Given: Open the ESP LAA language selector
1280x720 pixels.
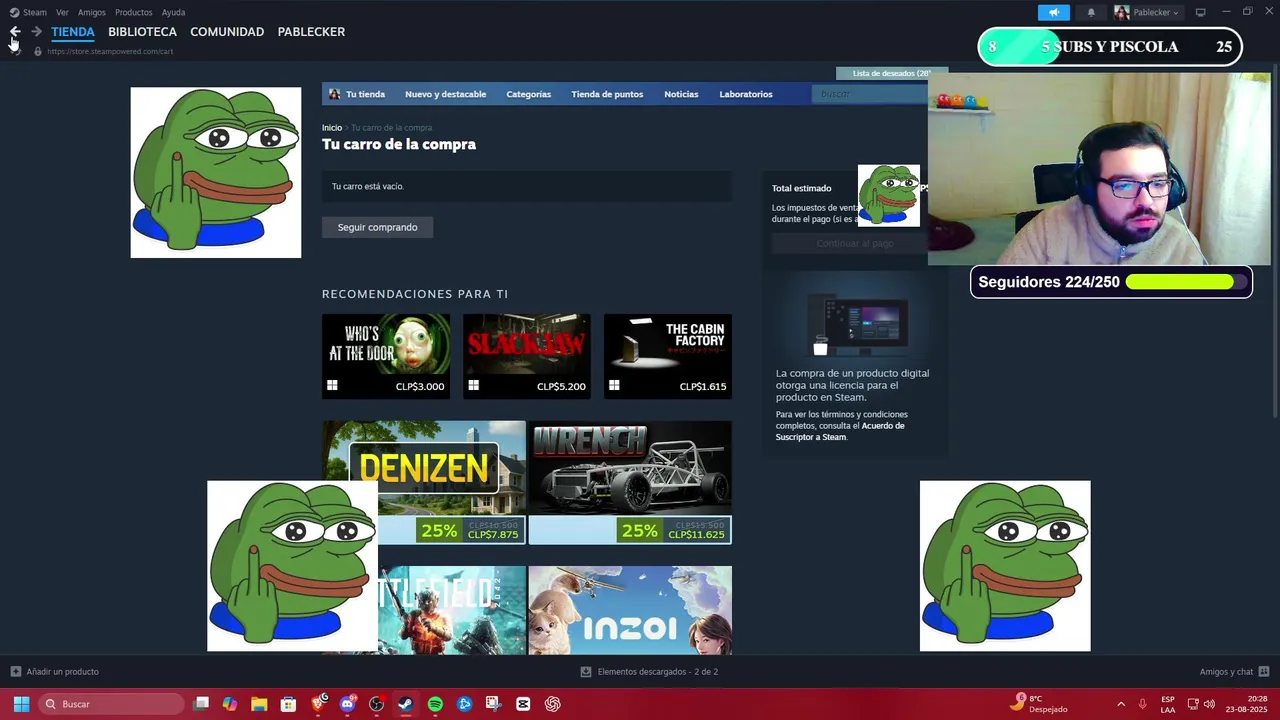Looking at the screenshot, I should click(x=1168, y=704).
